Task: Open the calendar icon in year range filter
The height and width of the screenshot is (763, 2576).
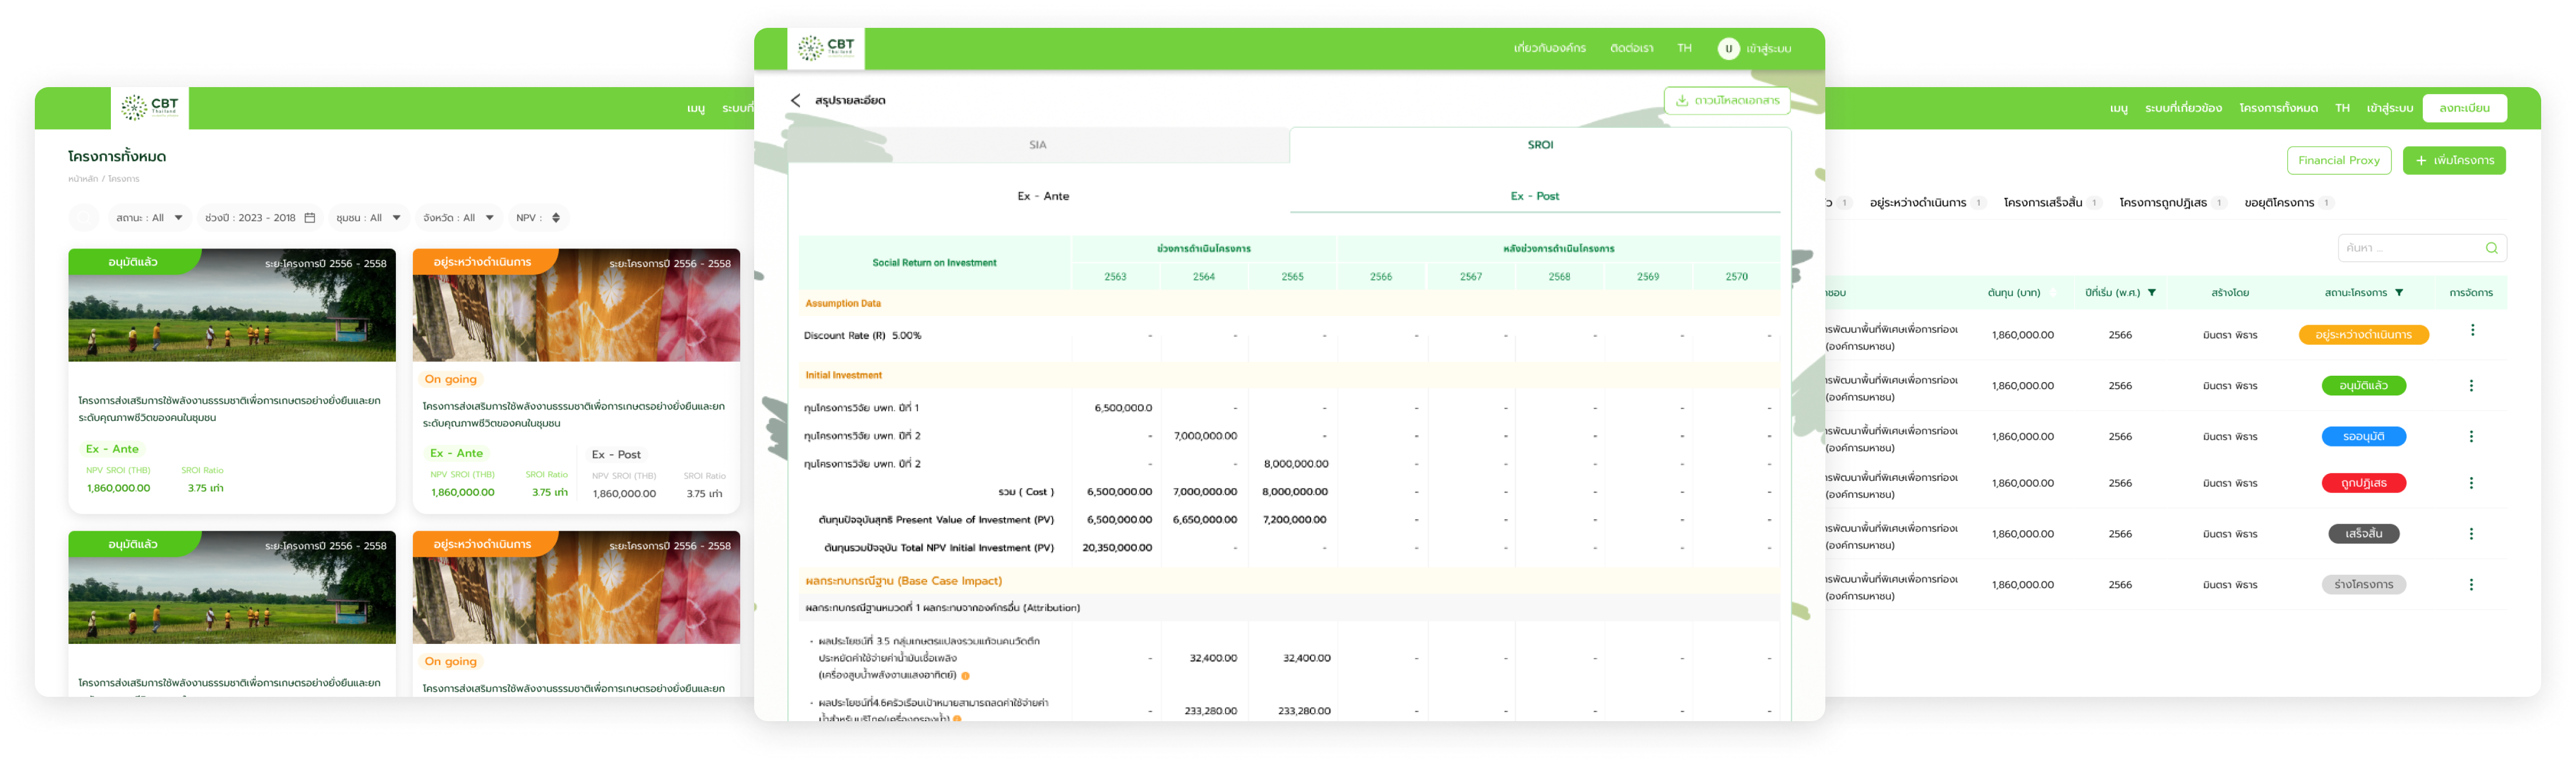Action: pyautogui.click(x=310, y=218)
